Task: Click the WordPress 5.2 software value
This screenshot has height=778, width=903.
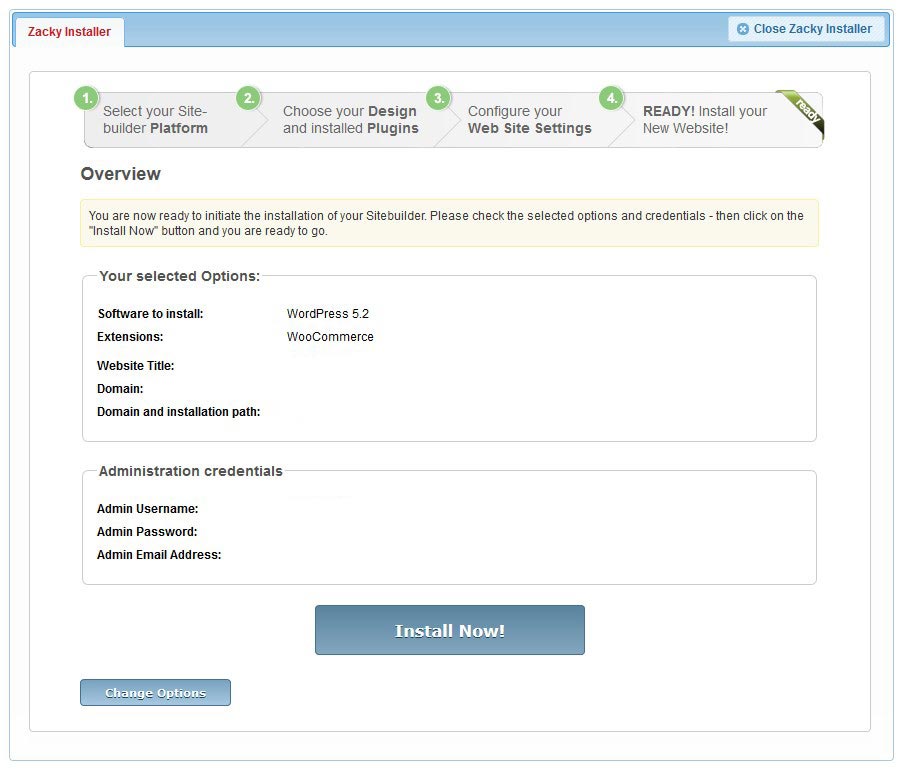Action: coord(327,314)
